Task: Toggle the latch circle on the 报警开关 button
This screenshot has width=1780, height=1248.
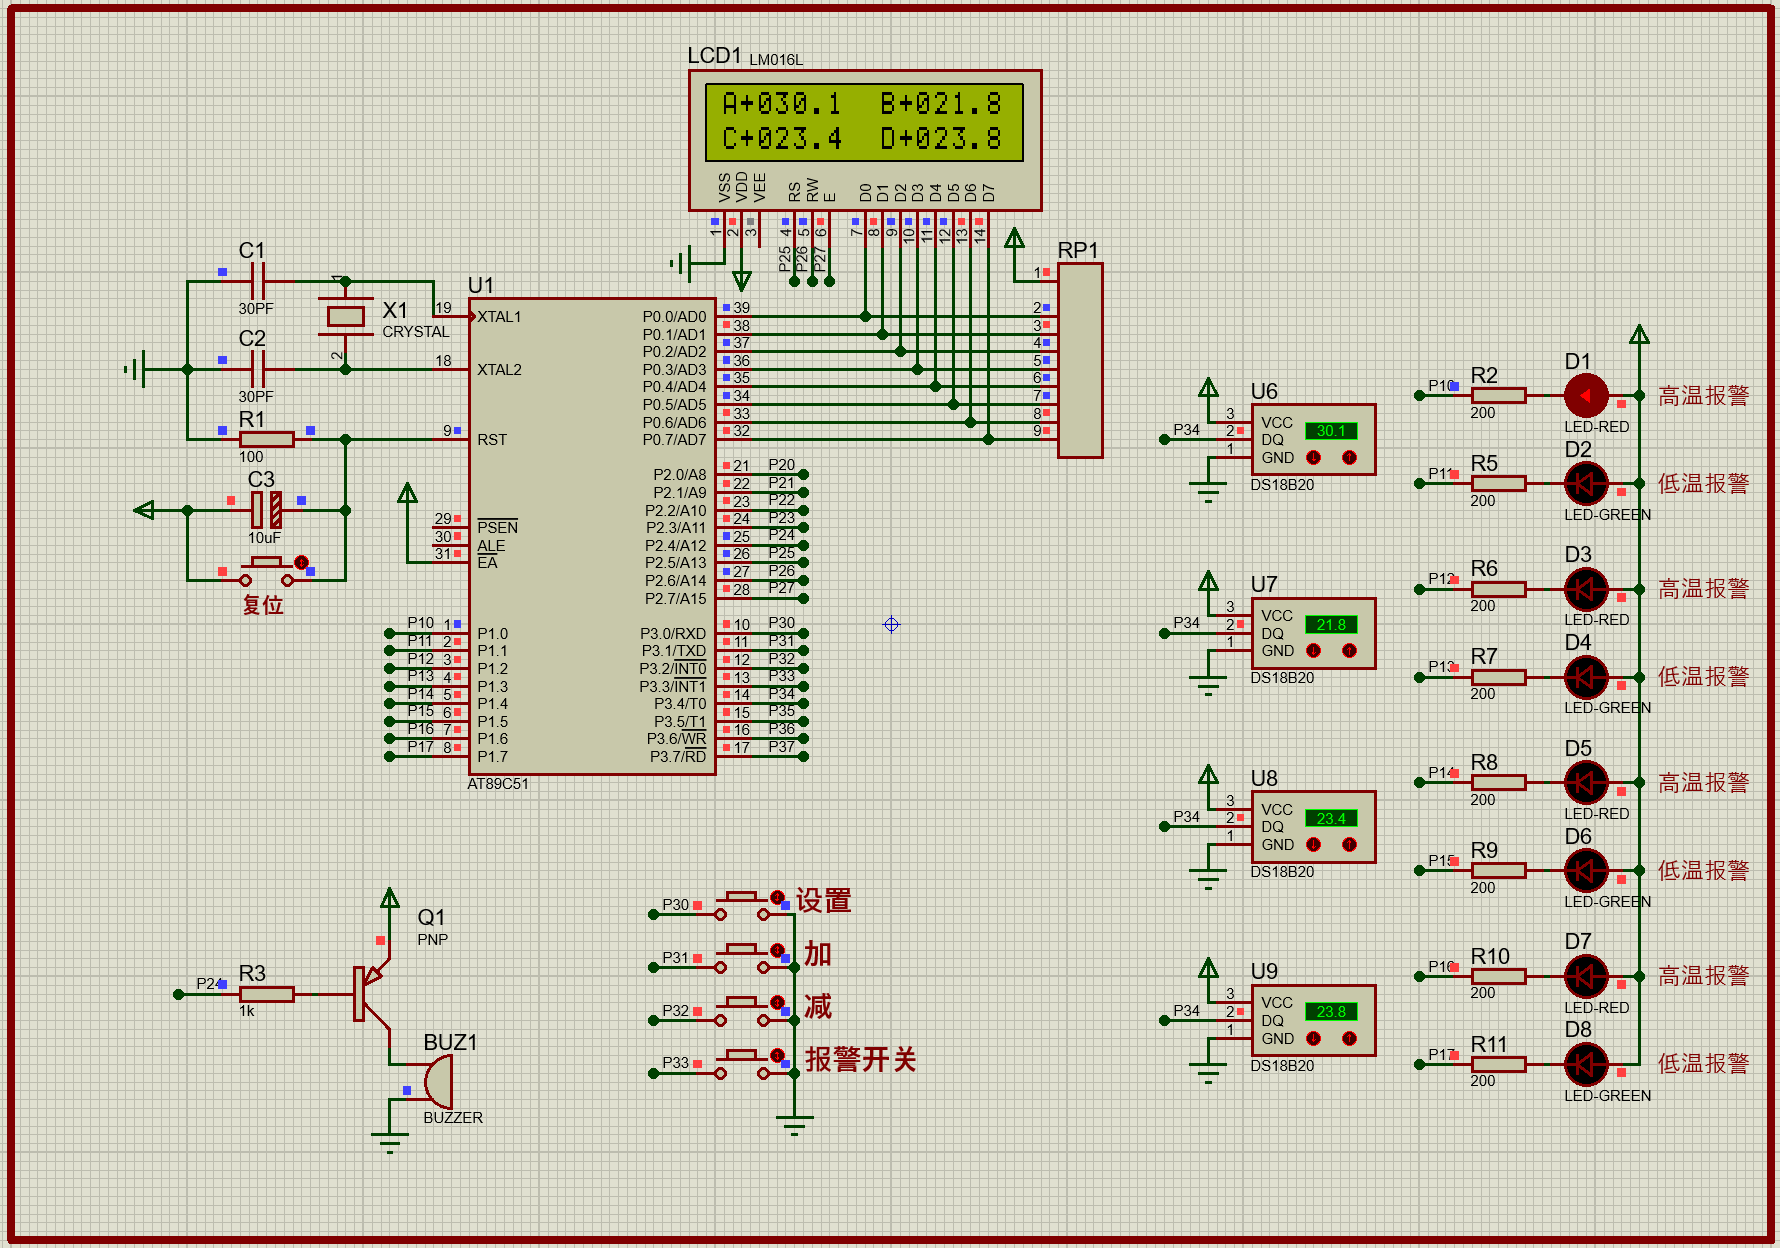Action: click(777, 1055)
